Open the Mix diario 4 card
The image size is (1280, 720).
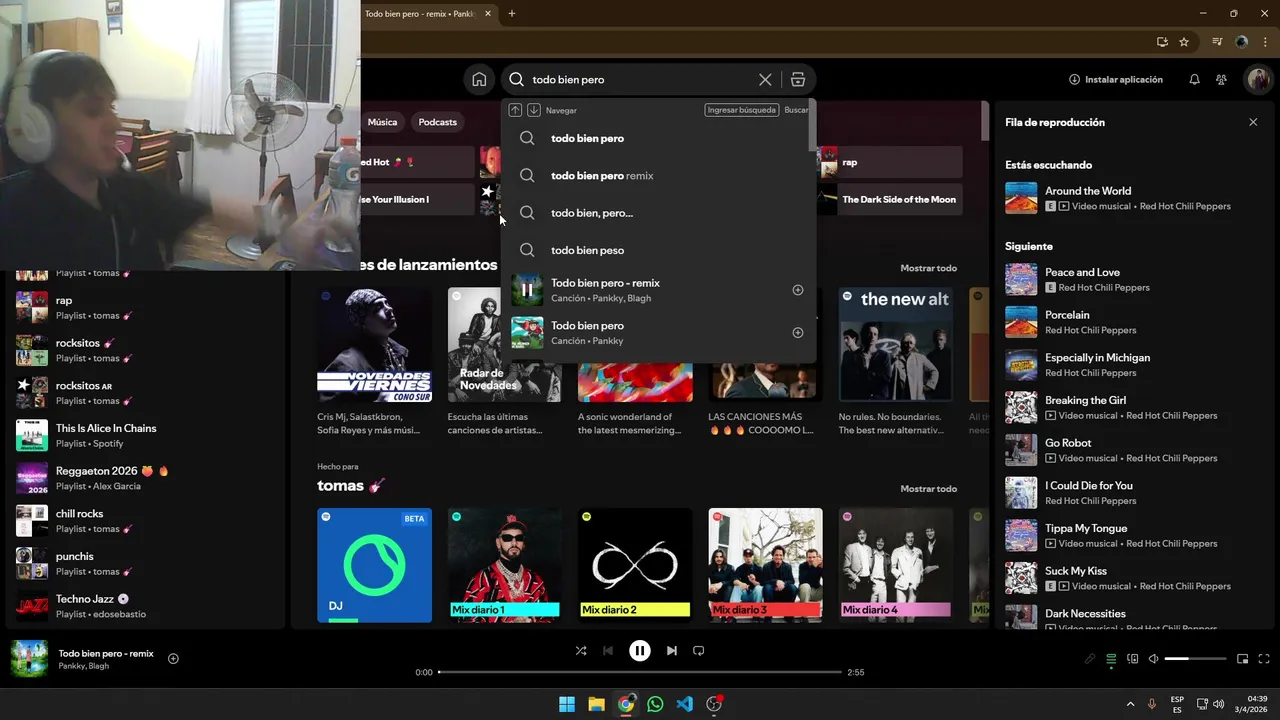[896, 565]
